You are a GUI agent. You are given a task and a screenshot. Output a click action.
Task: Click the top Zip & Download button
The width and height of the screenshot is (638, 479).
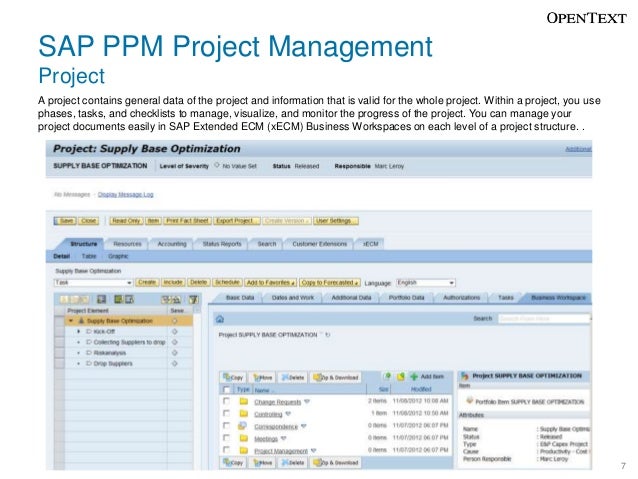pyautogui.click(x=336, y=377)
